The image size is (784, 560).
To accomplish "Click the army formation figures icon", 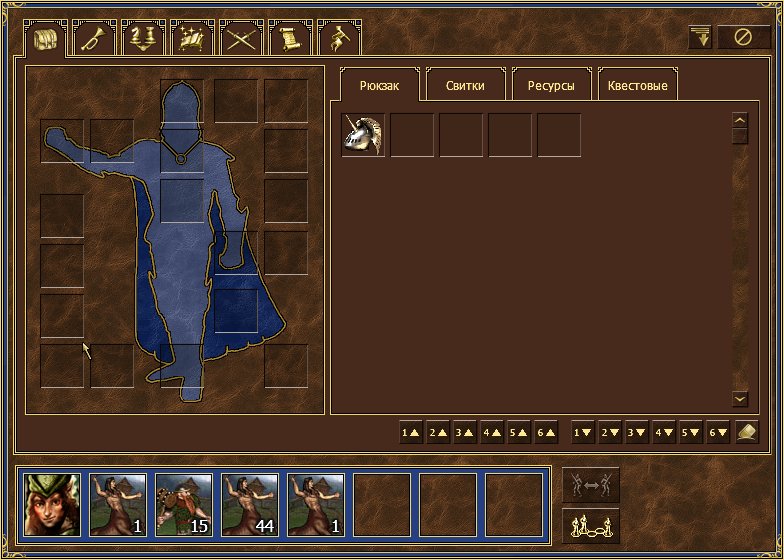I will pos(591,525).
